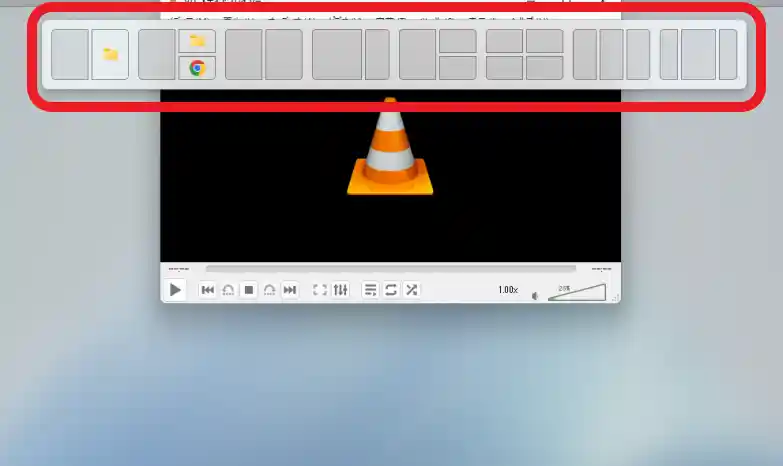Choose top-right snap zone with folder icon
The image size is (783, 466).
(x=197, y=41)
